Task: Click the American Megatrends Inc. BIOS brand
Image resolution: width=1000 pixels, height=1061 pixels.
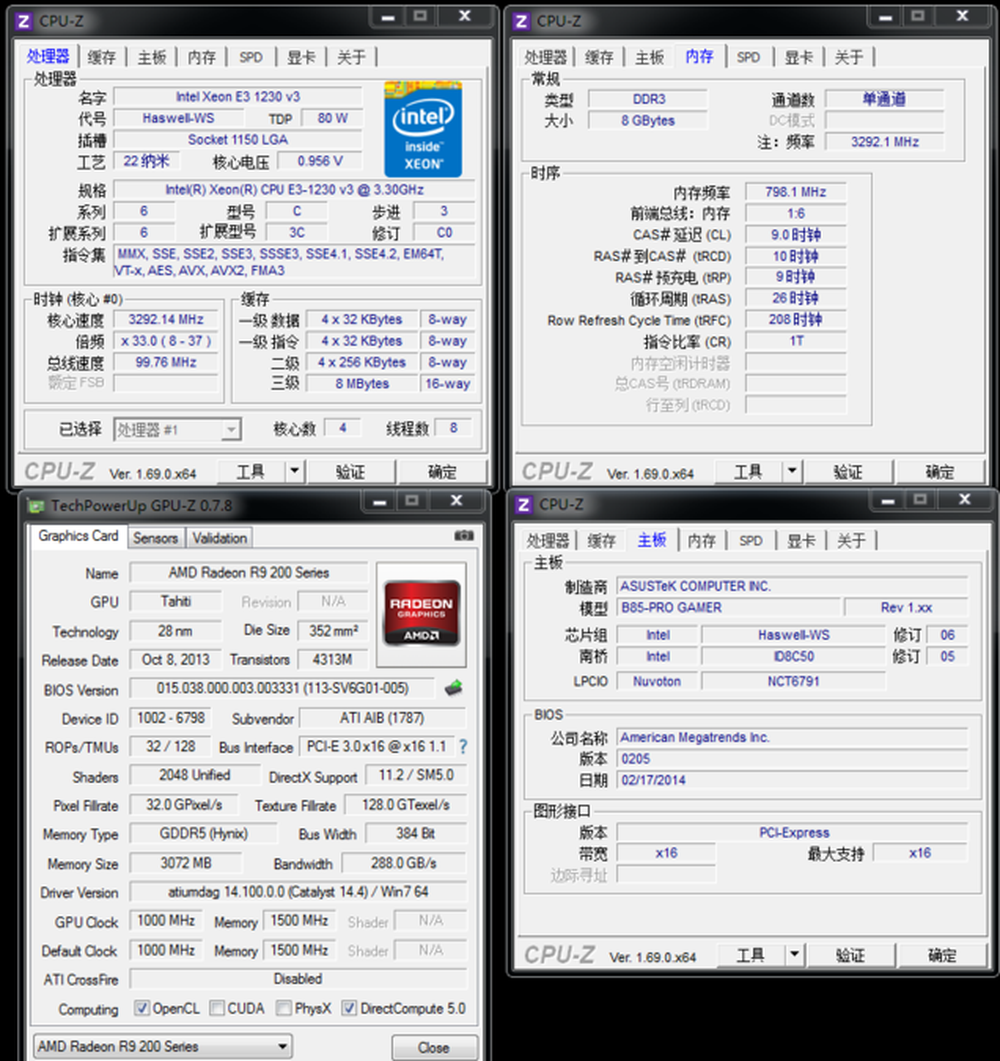Action: 793,738
